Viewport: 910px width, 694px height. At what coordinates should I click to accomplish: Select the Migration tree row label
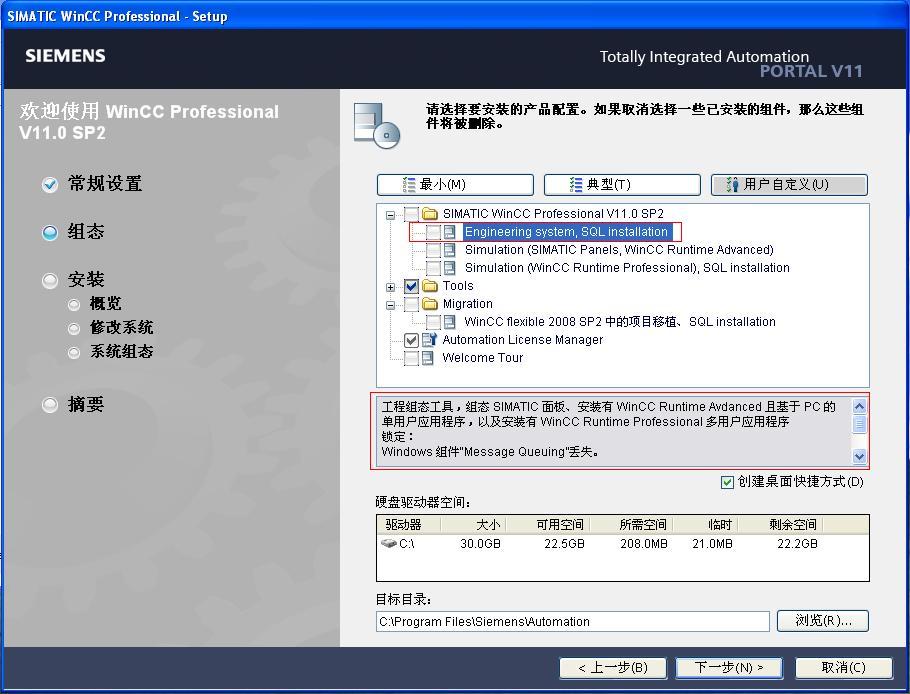(467, 303)
